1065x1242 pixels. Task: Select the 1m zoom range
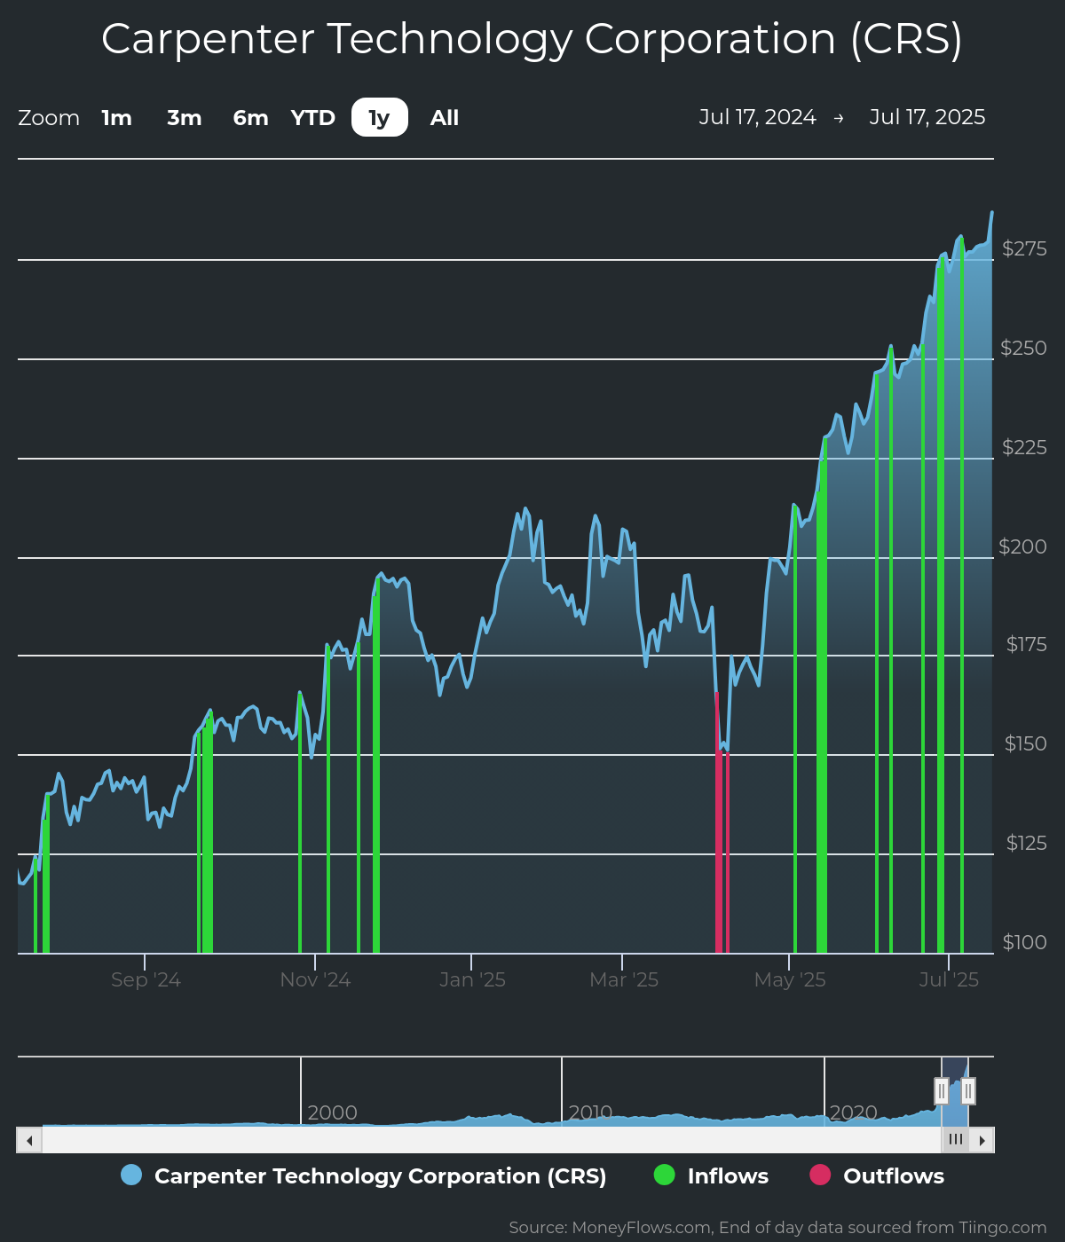click(117, 118)
